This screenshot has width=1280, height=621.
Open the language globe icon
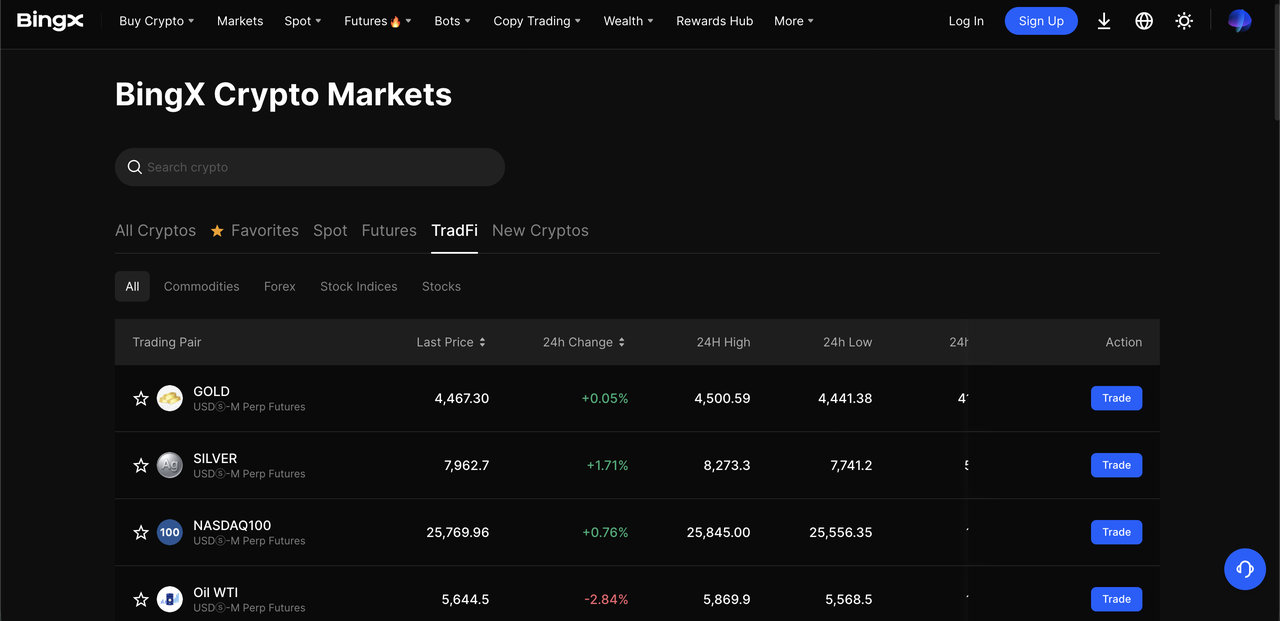coord(1144,21)
